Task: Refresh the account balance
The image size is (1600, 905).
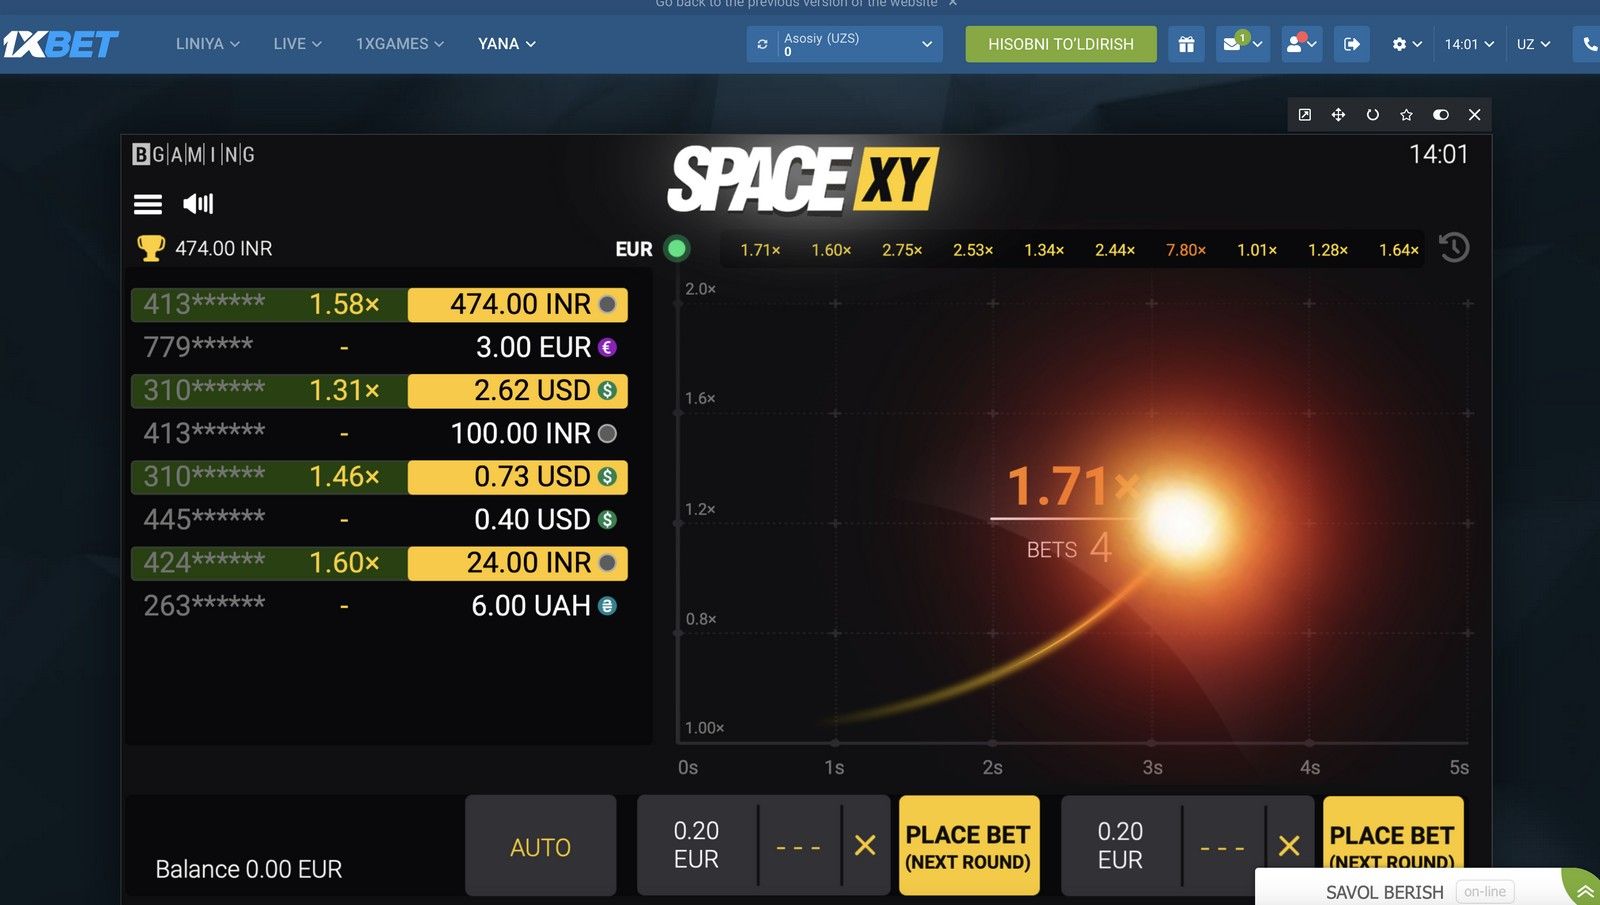Action: pos(762,44)
